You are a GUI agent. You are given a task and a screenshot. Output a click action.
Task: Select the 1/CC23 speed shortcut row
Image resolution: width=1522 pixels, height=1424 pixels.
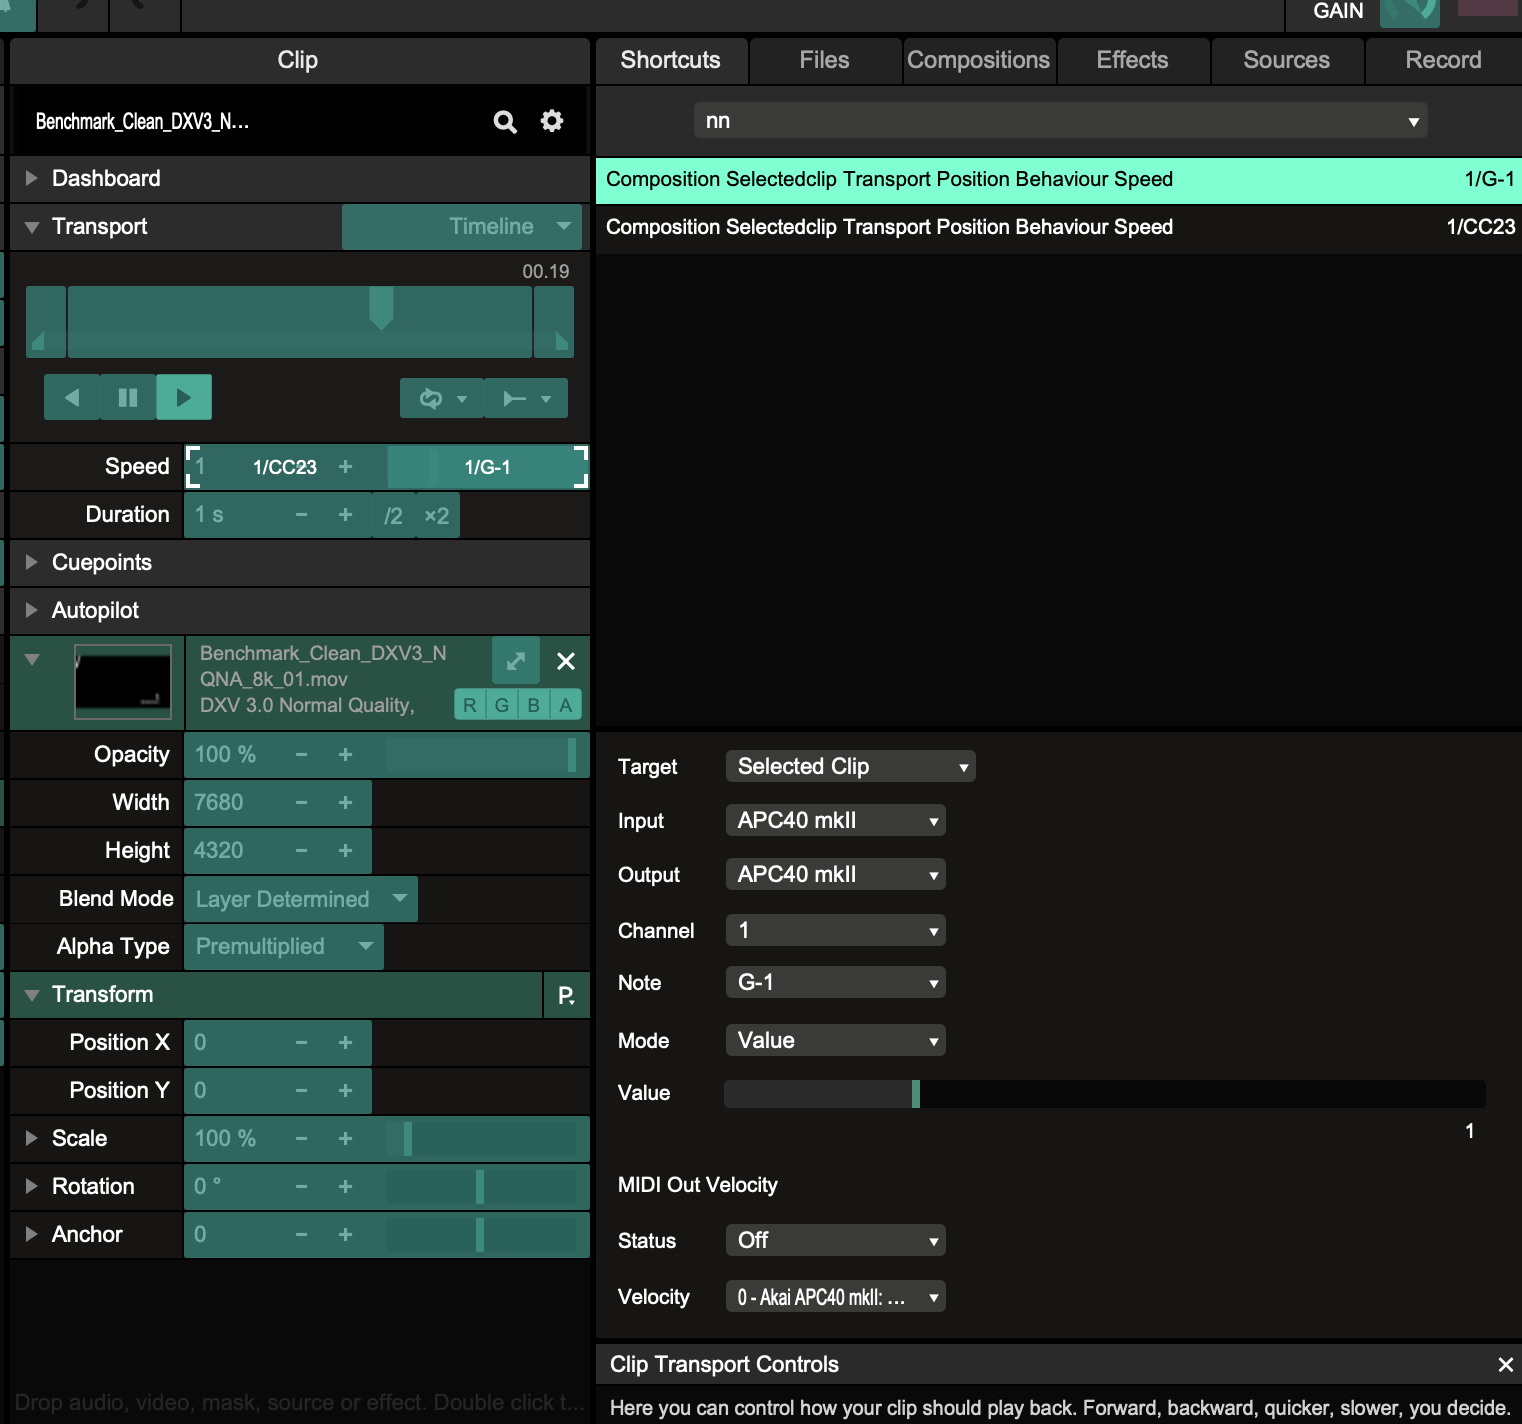1058,227
